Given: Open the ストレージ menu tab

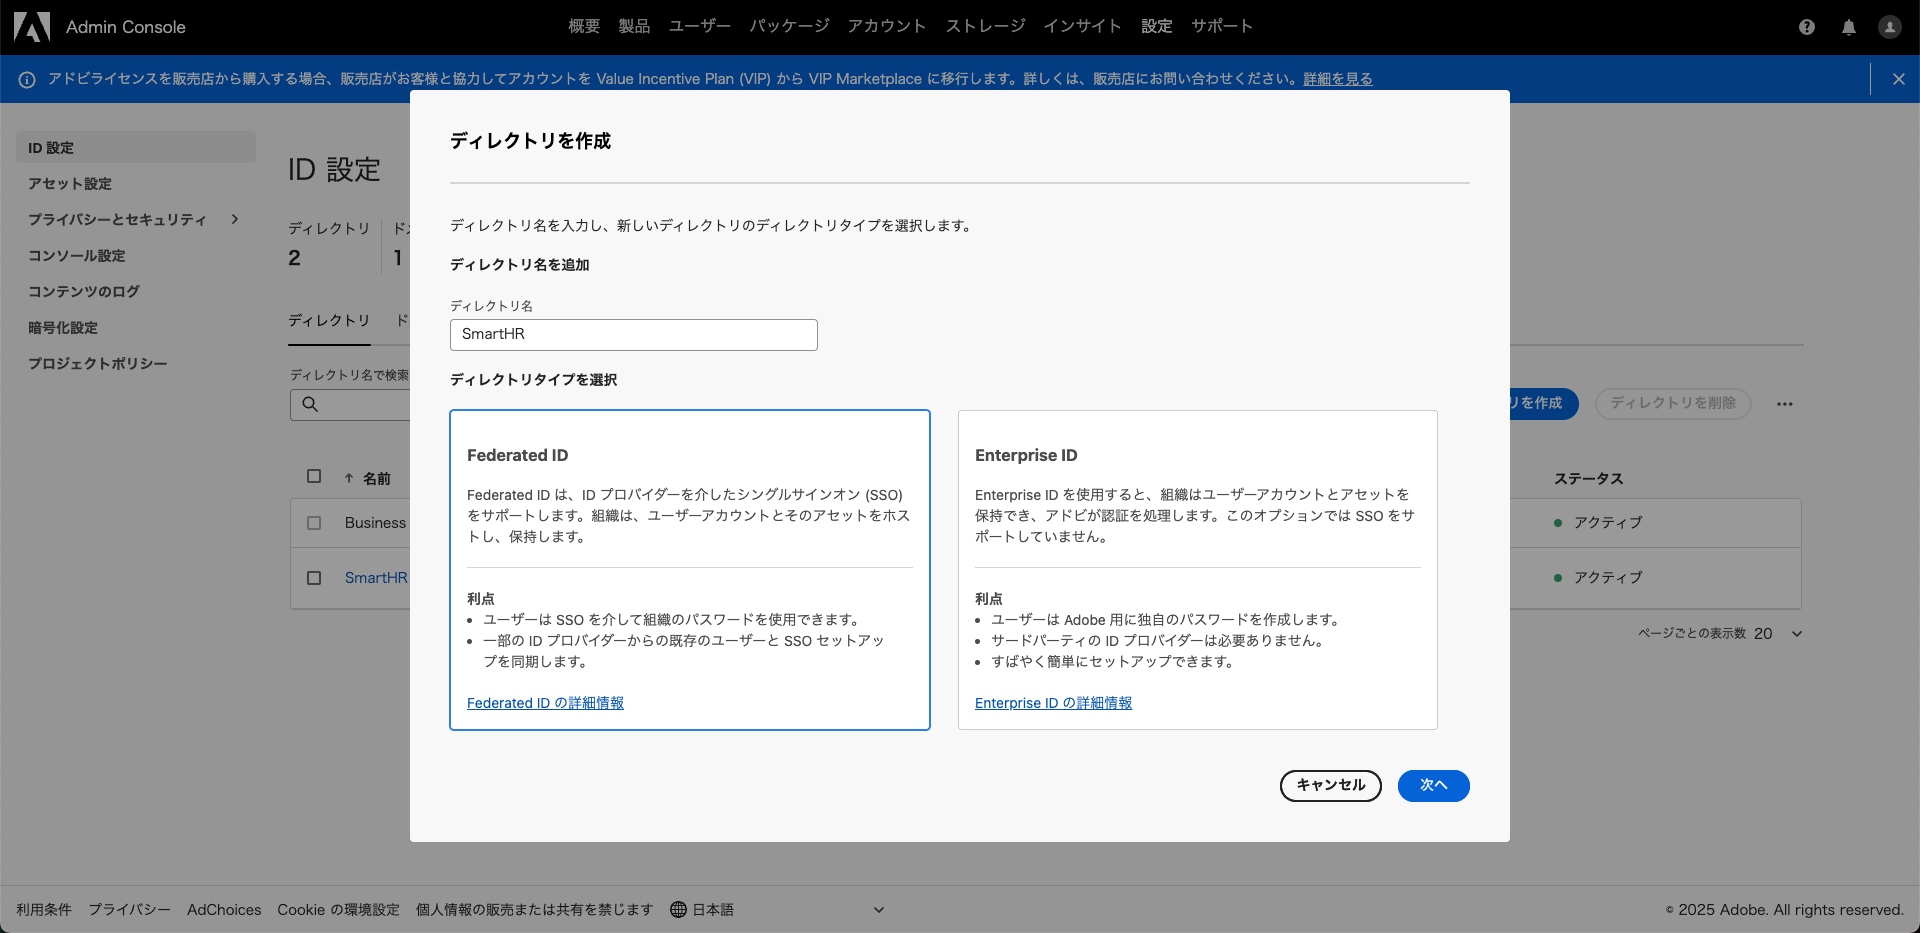Looking at the screenshot, I should (985, 26).
